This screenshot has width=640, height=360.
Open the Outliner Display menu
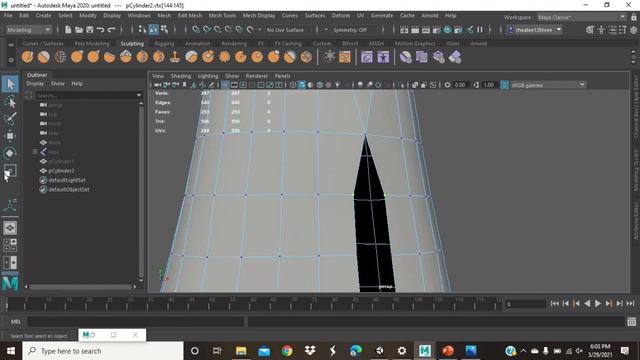coord(35,83)
